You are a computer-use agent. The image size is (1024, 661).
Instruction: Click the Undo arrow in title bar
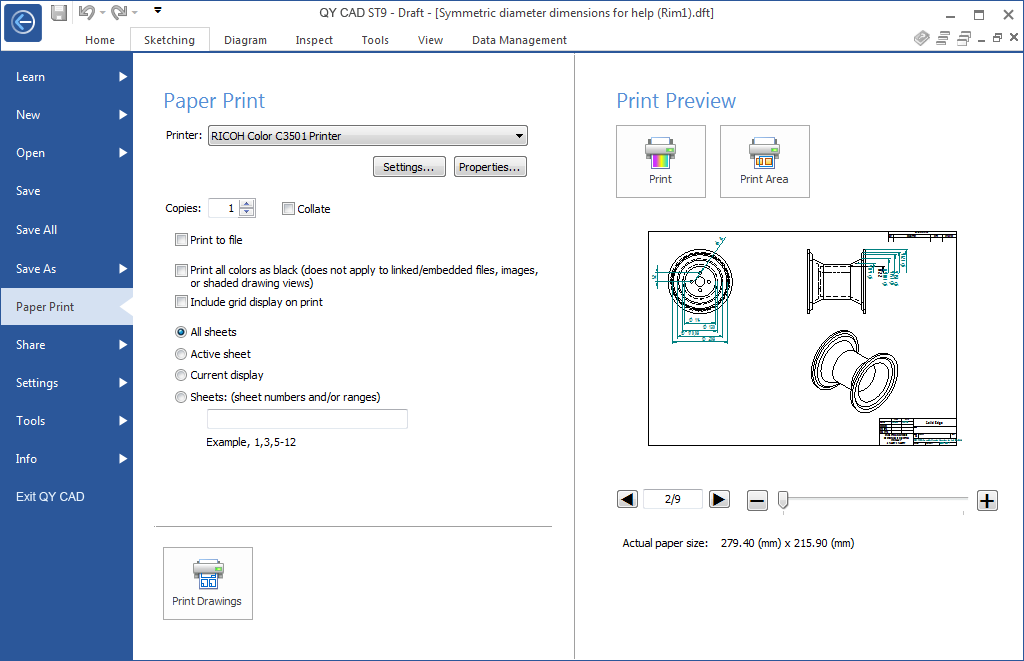click(x=87, y=12)
